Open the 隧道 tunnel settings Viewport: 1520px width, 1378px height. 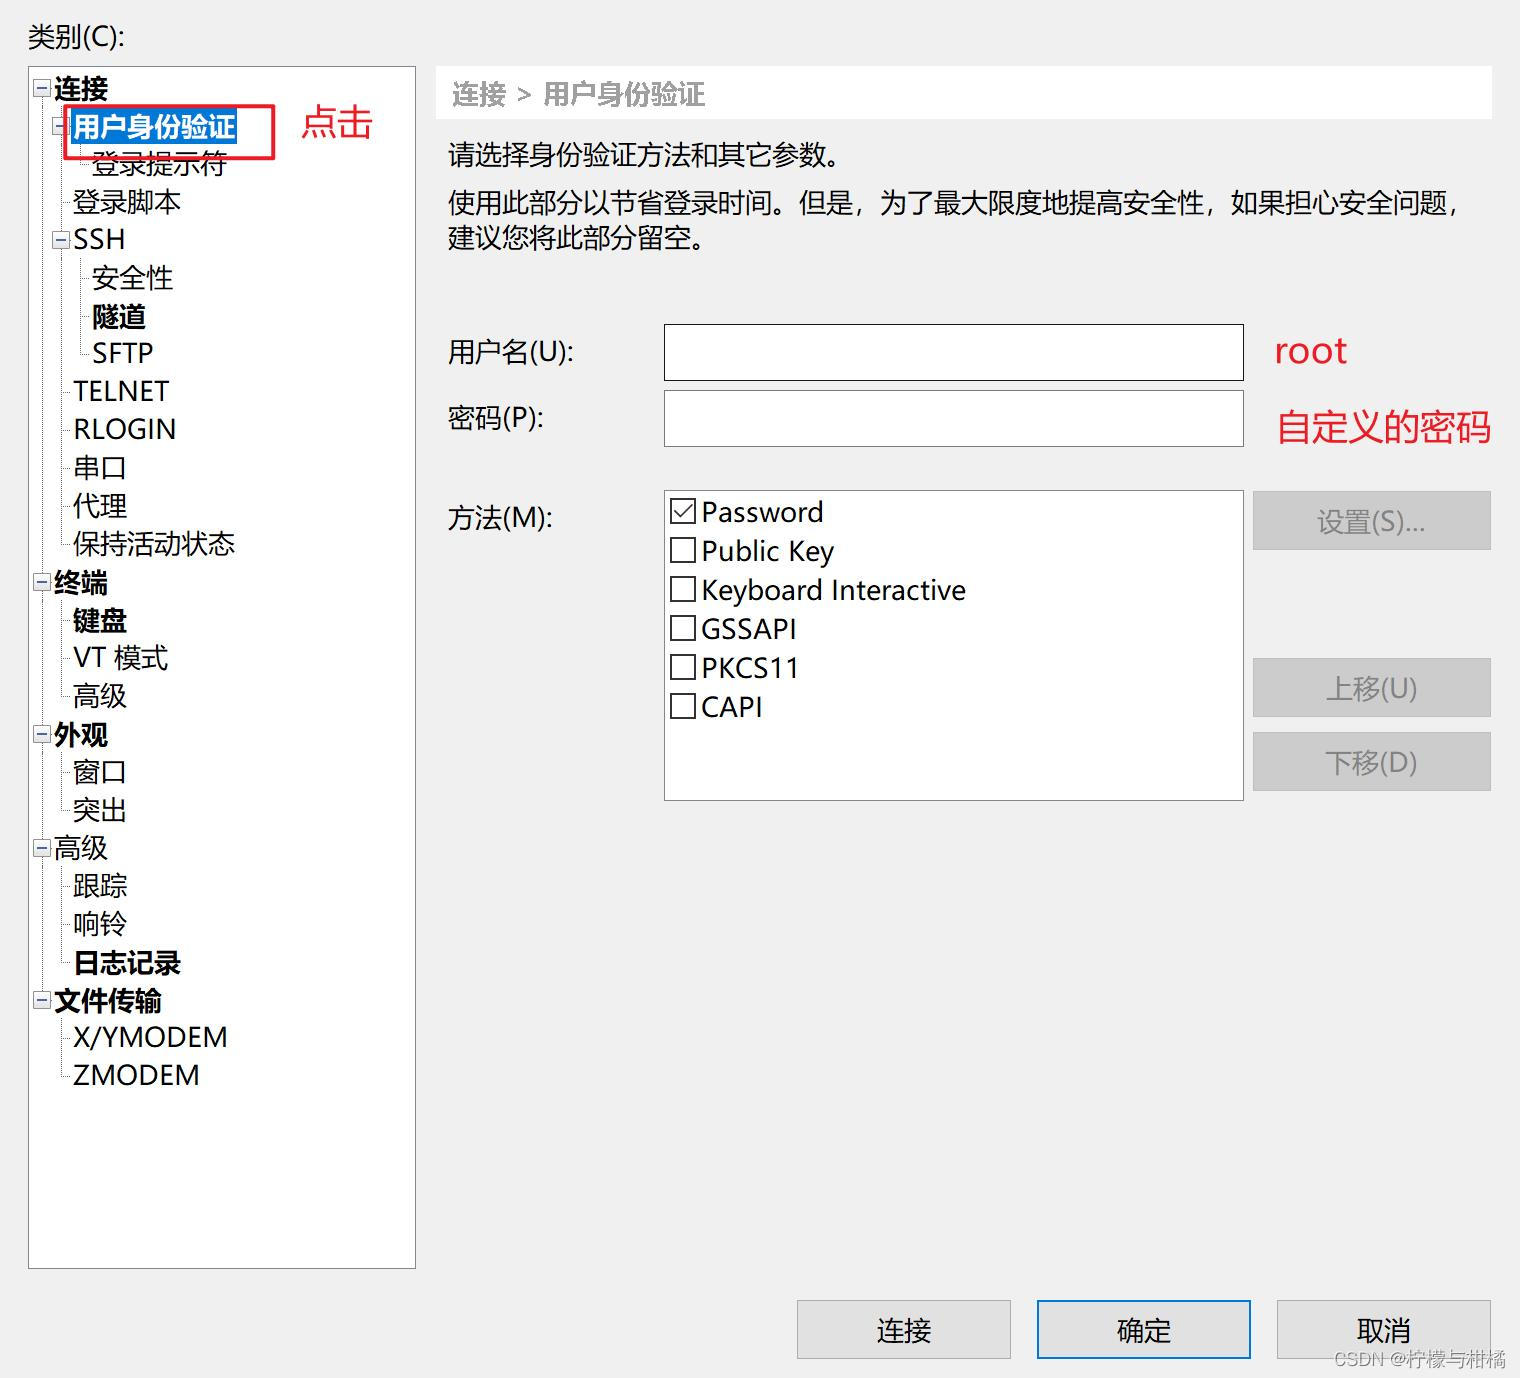pyautogui.click(x=117, y=315)
